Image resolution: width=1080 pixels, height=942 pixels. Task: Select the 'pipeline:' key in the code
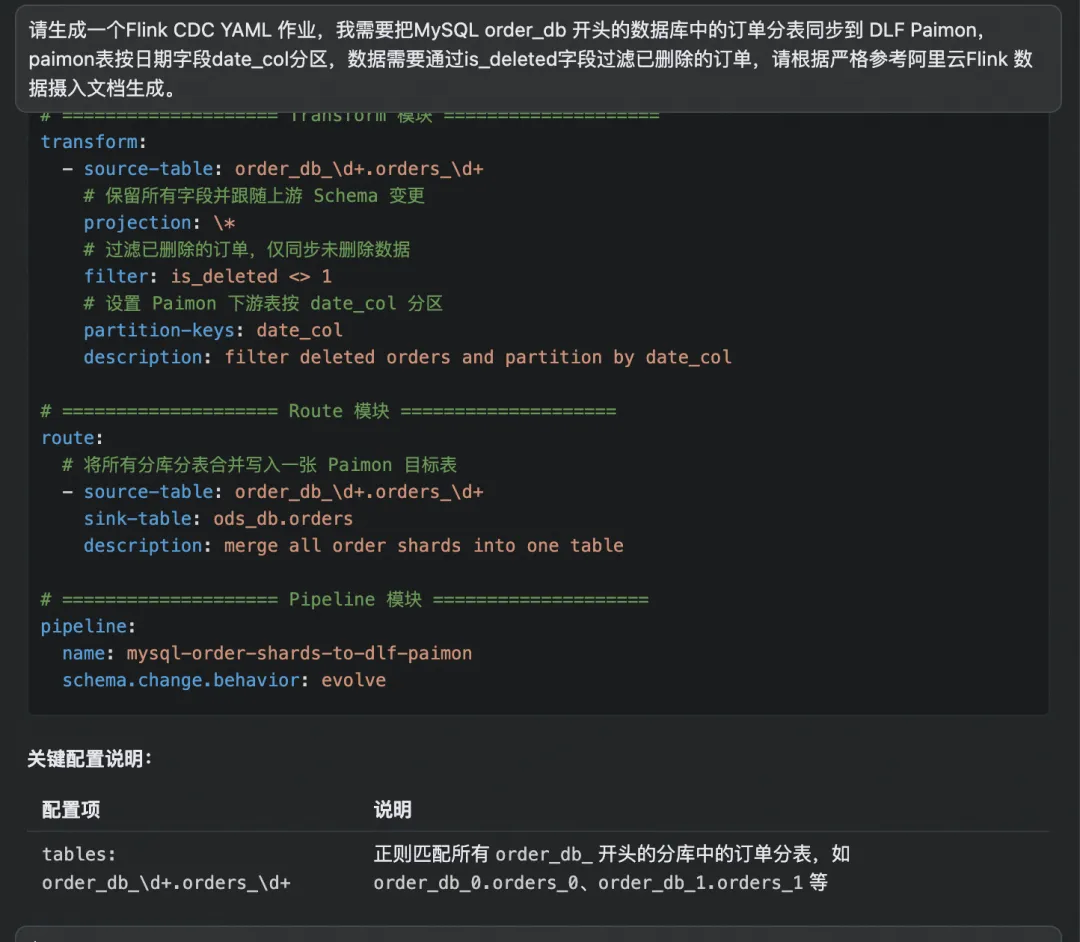88,626
